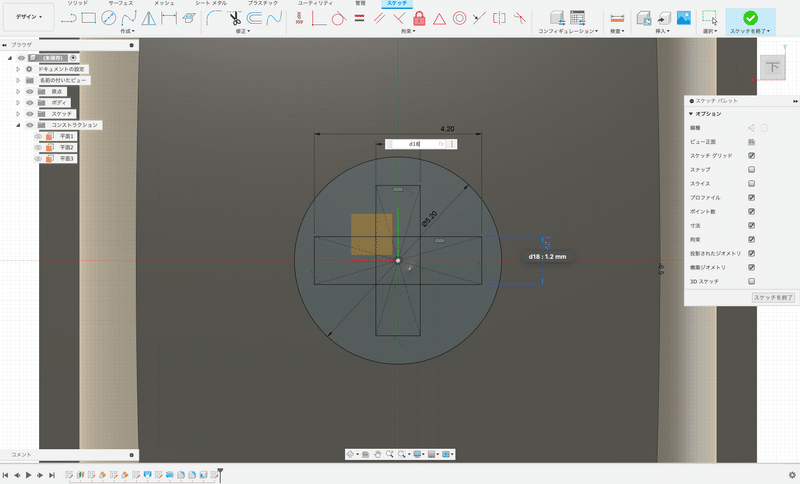Toggle the スライス checkbox
This screenshot has height=484, width=800.
click(751, 184)
